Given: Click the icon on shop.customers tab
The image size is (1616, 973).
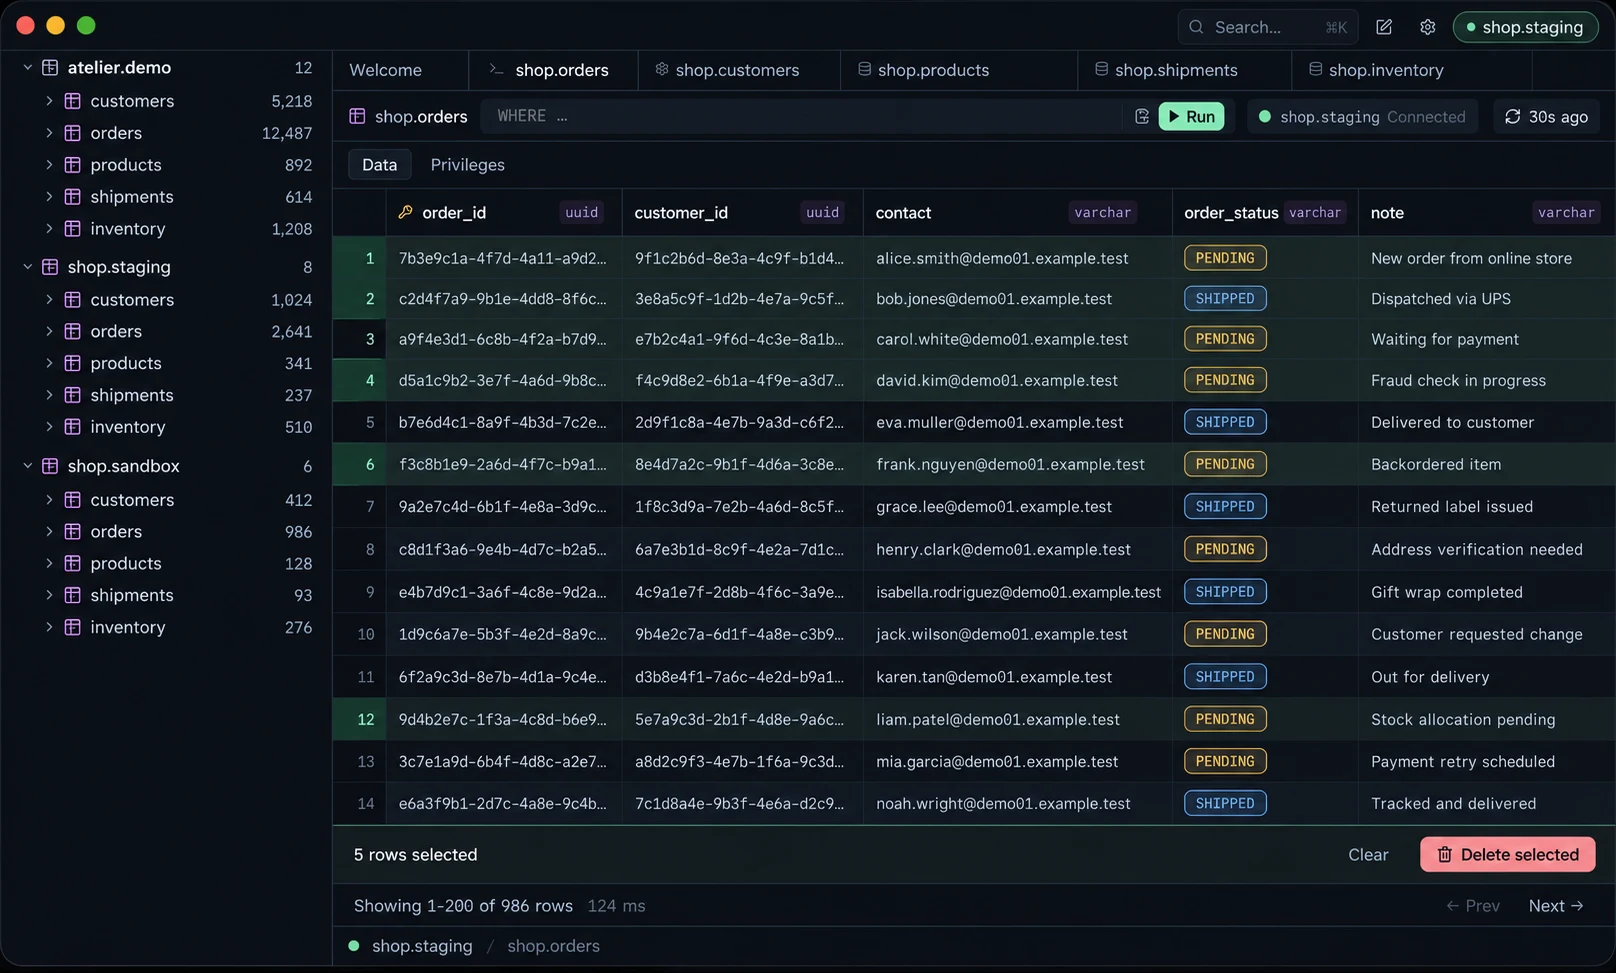Looking at the screenshot, I should (662, 69).
